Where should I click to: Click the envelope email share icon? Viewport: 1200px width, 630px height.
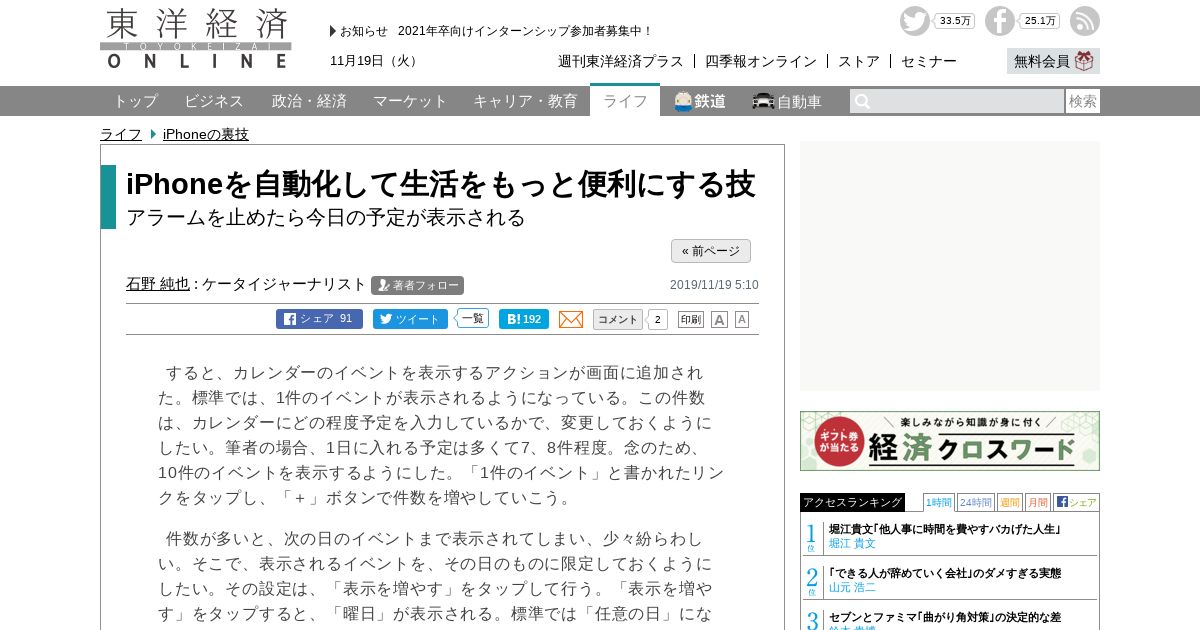pos(571,319)
